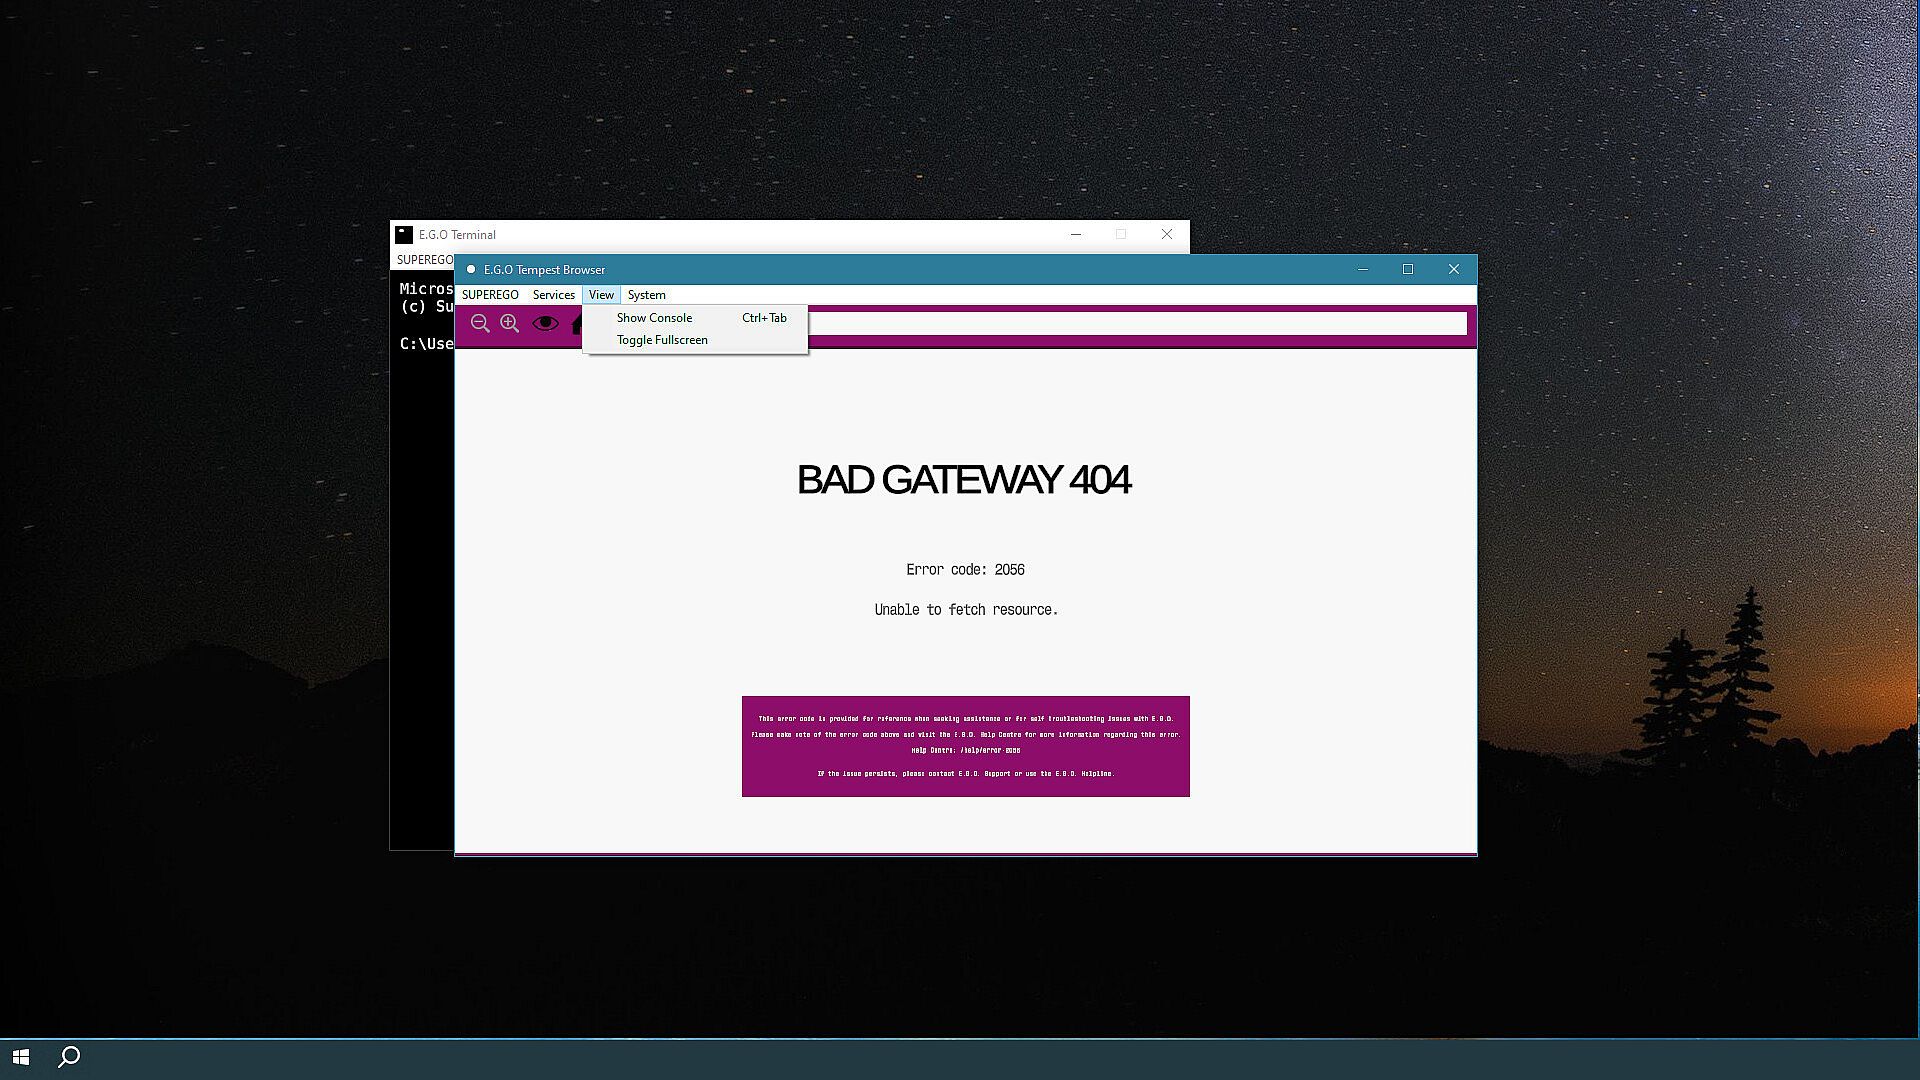Maximize the Tempest Browser window

click(1408, 269)
